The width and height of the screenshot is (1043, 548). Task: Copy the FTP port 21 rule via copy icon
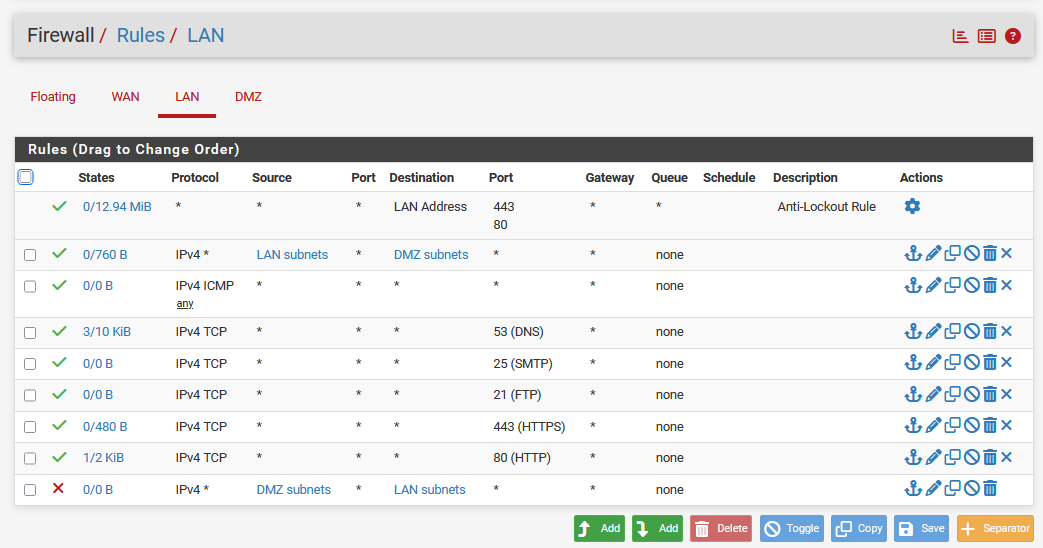point(952,394)
